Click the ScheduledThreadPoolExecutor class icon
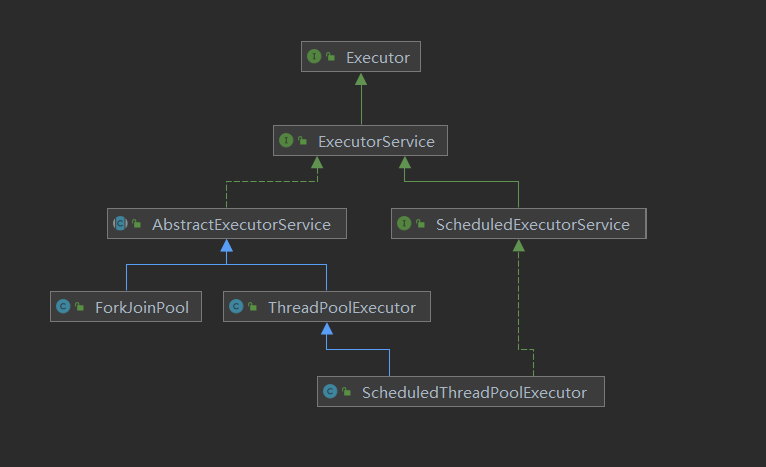This screenshot has height=467, width=766. (x=330, y=392)
